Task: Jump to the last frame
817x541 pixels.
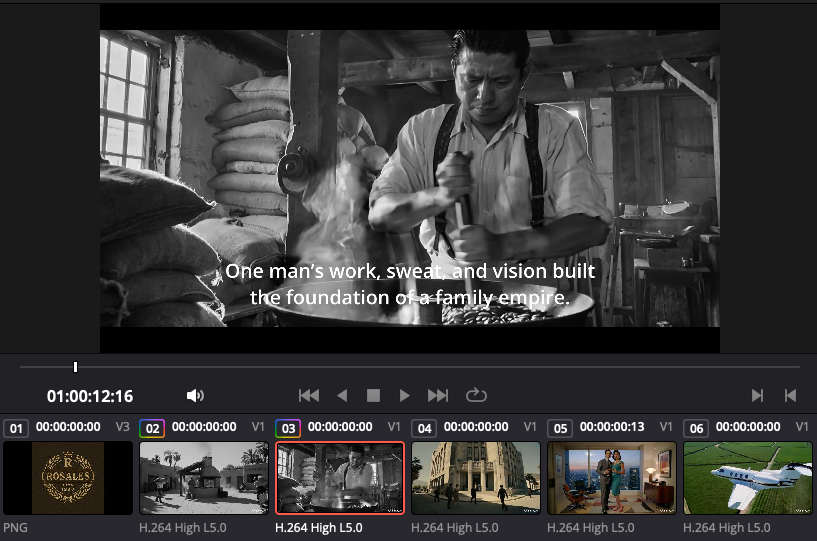Action: [x=438, y=396]
